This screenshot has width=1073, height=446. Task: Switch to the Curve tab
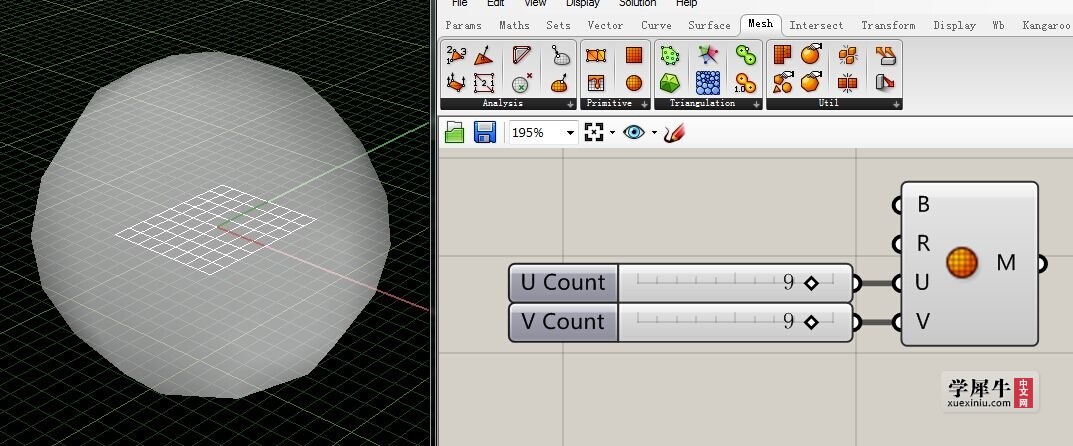tap(656, 25)
